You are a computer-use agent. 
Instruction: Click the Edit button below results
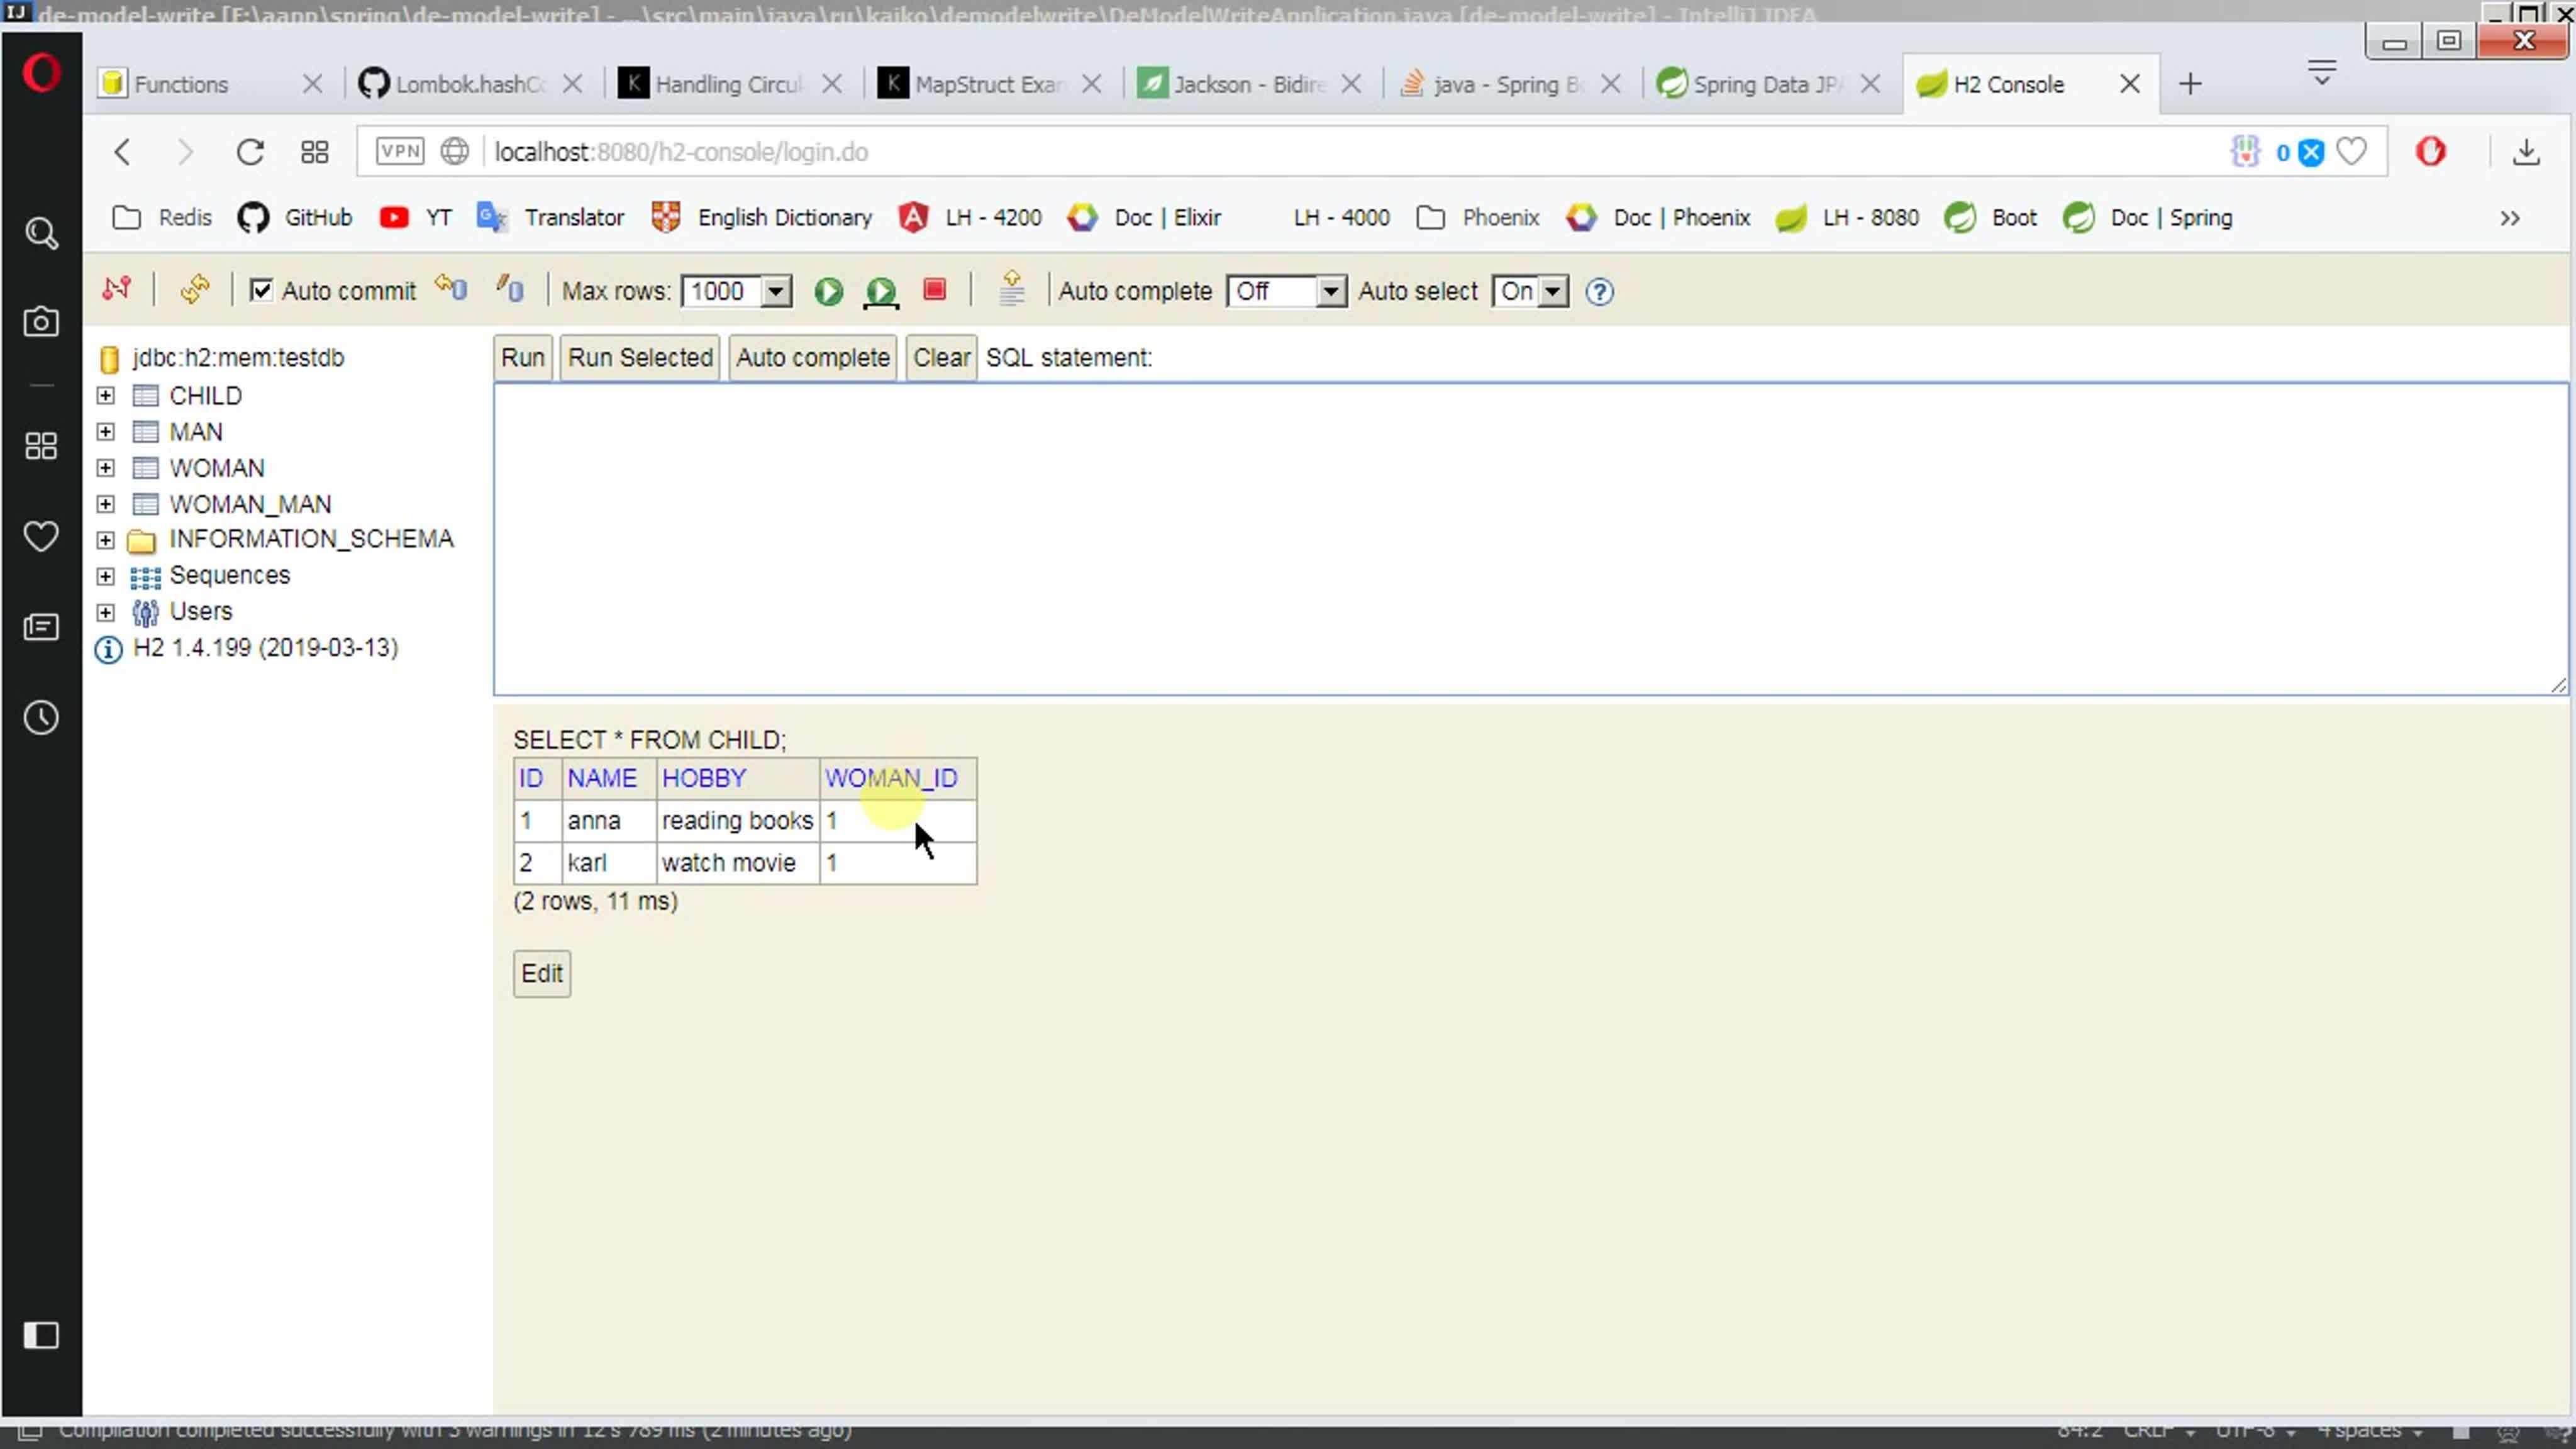542,973
